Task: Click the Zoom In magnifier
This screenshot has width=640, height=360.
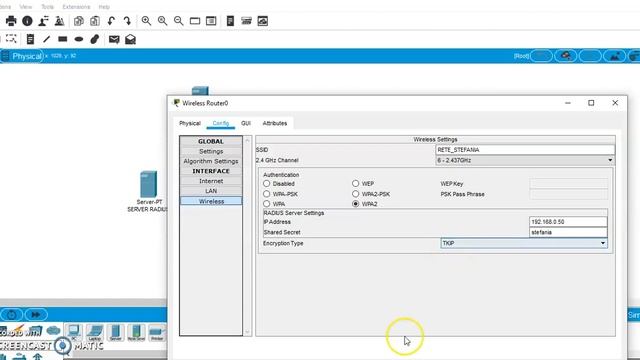Action: tap(146, 21)
